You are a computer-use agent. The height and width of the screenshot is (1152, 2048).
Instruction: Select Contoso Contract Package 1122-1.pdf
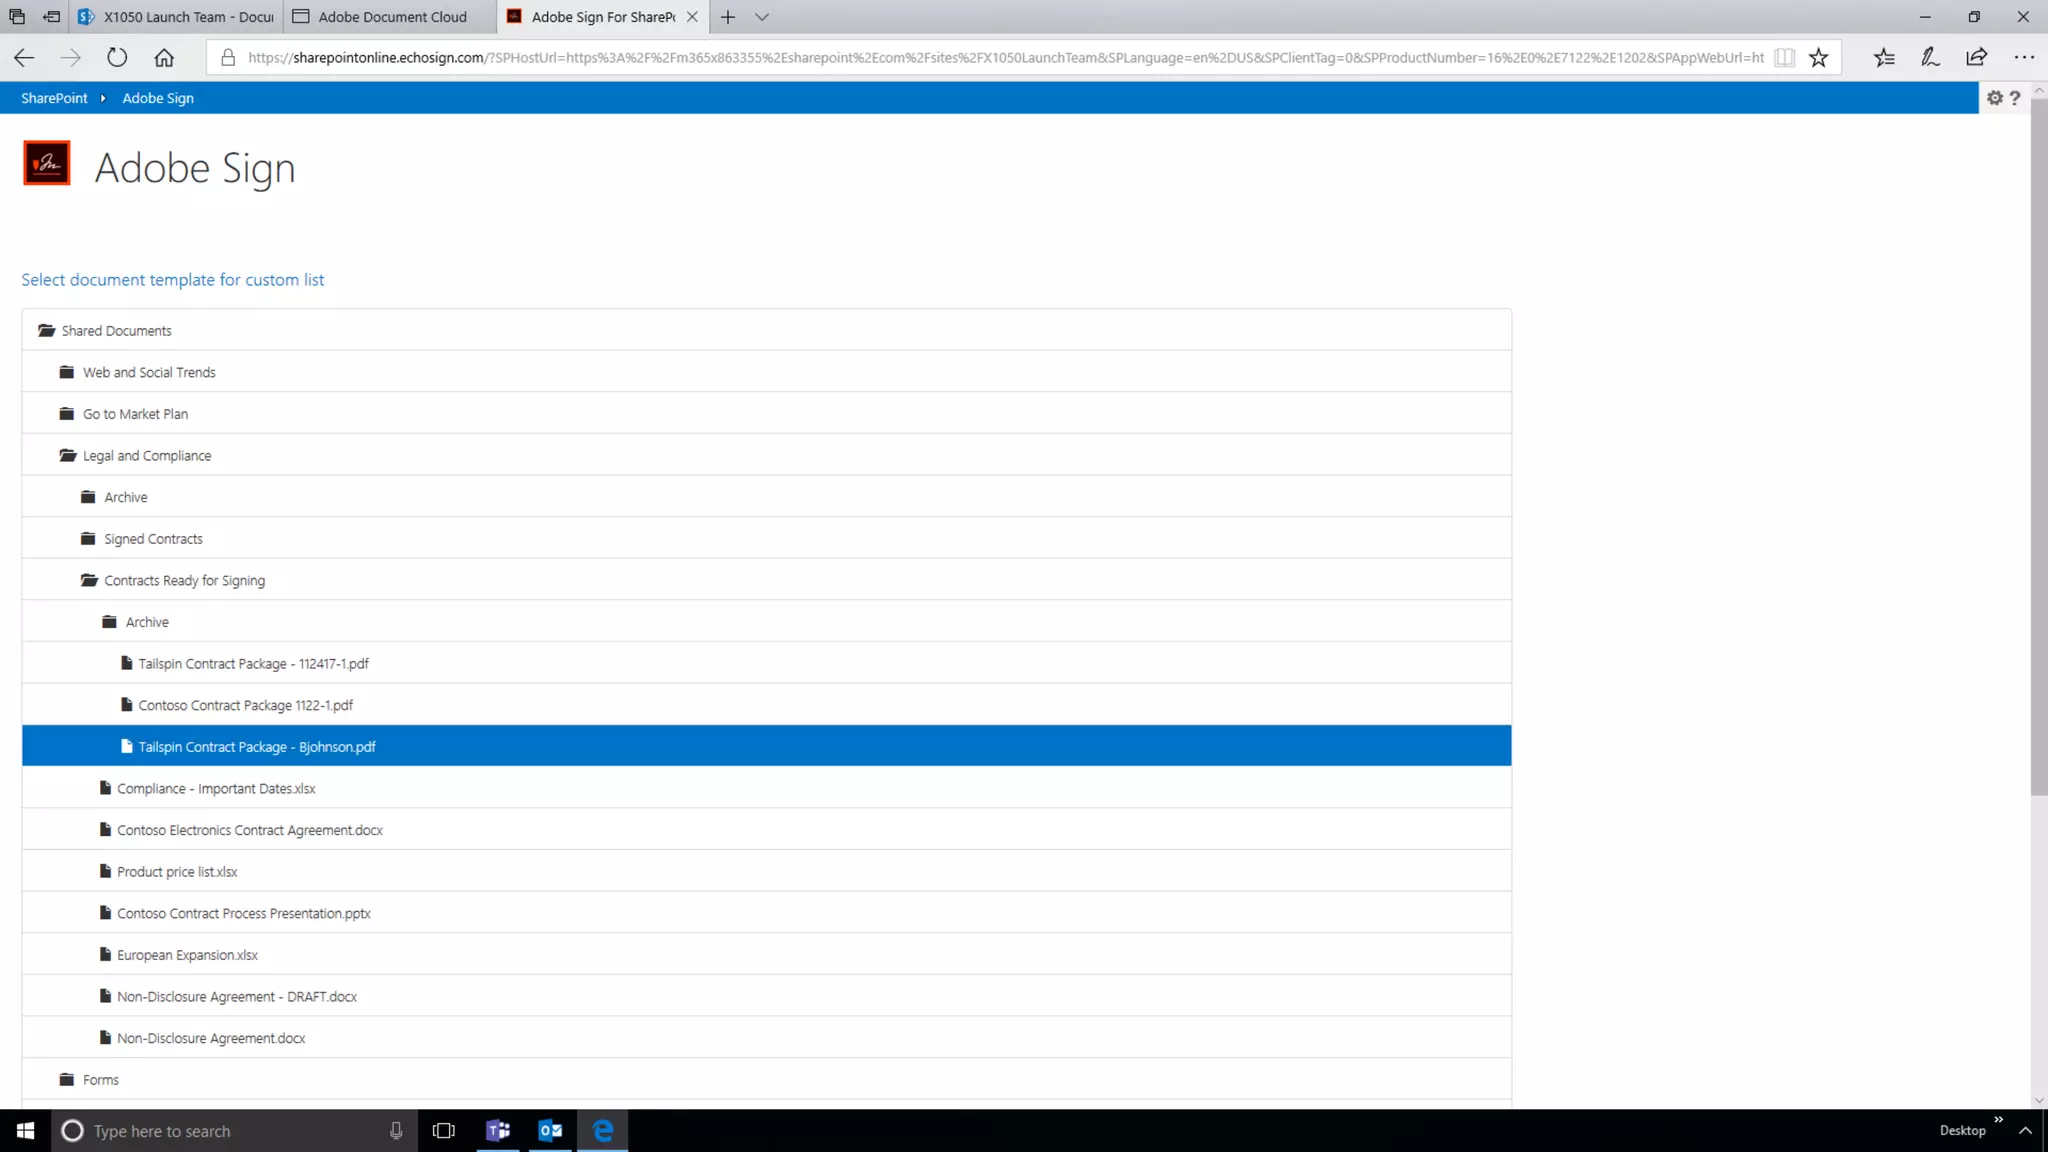[245, 705]
